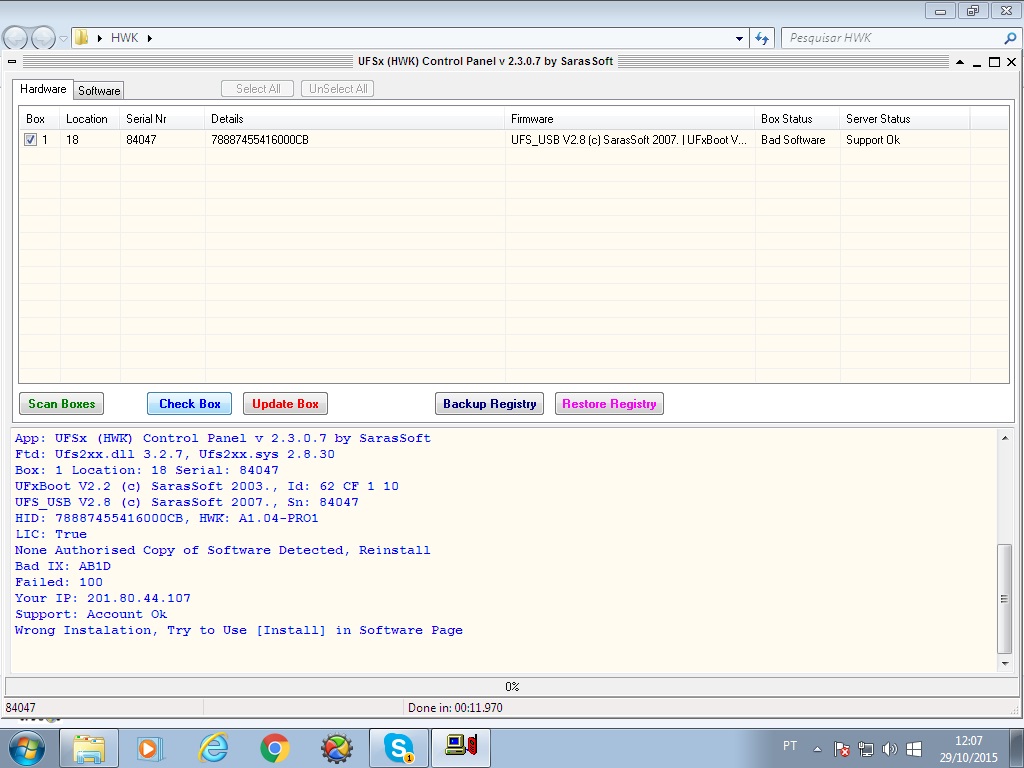Click the None Authorised Copy log line

[x=223, y=551]
